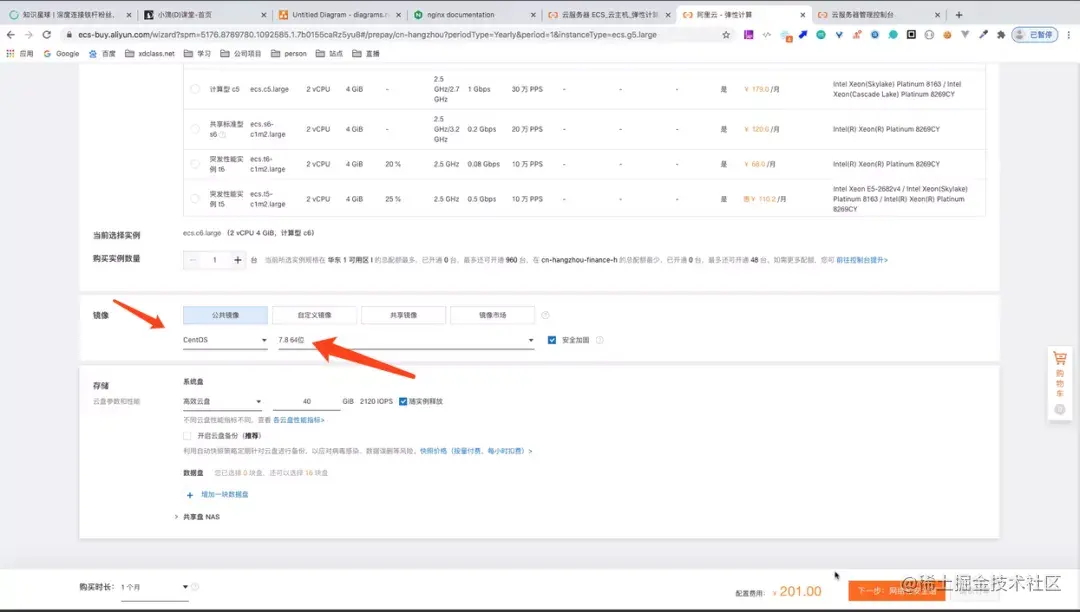Open a new browser tab with the plus button

click(959, 14)
